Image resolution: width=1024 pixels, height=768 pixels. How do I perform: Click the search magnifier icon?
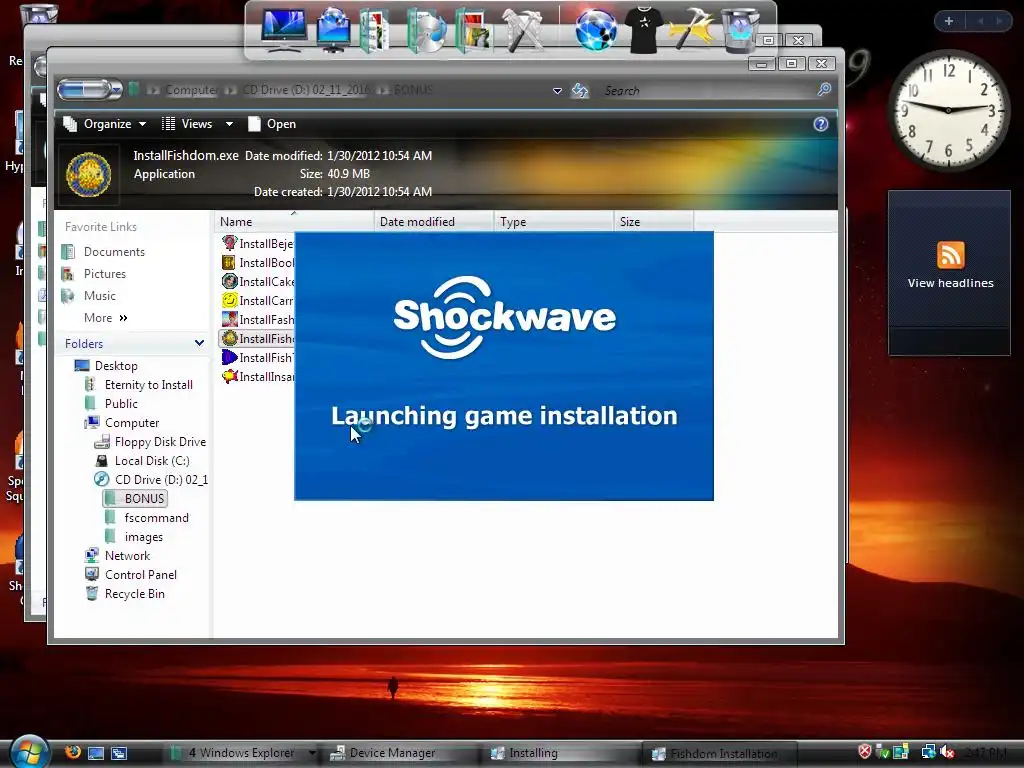point(824,89)
